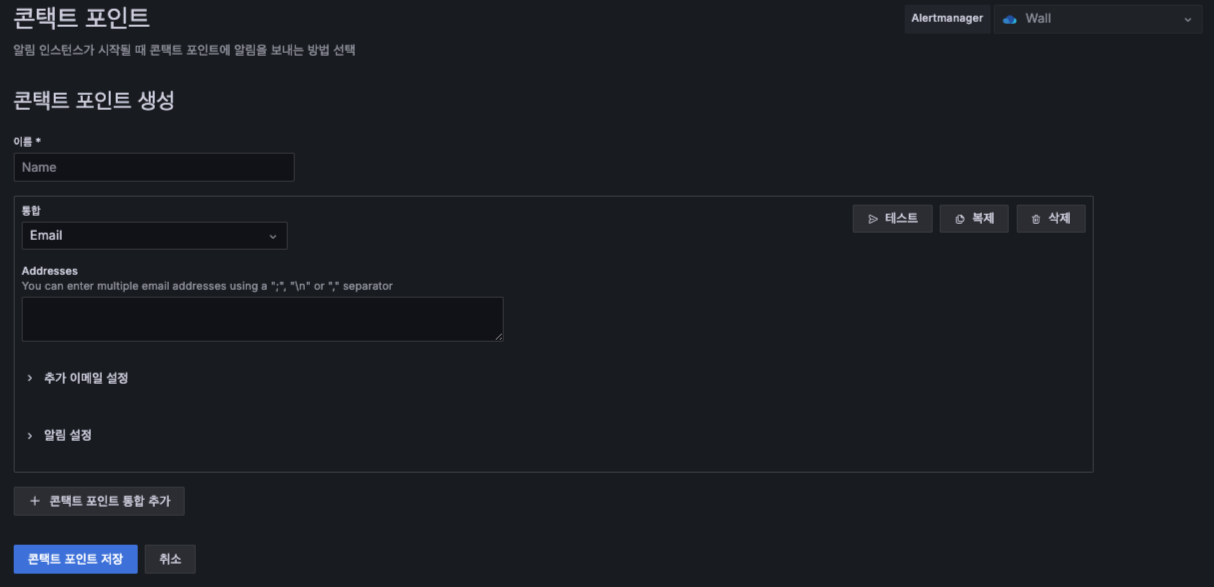Click the down arrow in Email dropdown
Image resolution: width=1214 pixels, height=587 pixels.
pyautogui.click(x=273, y=236)
